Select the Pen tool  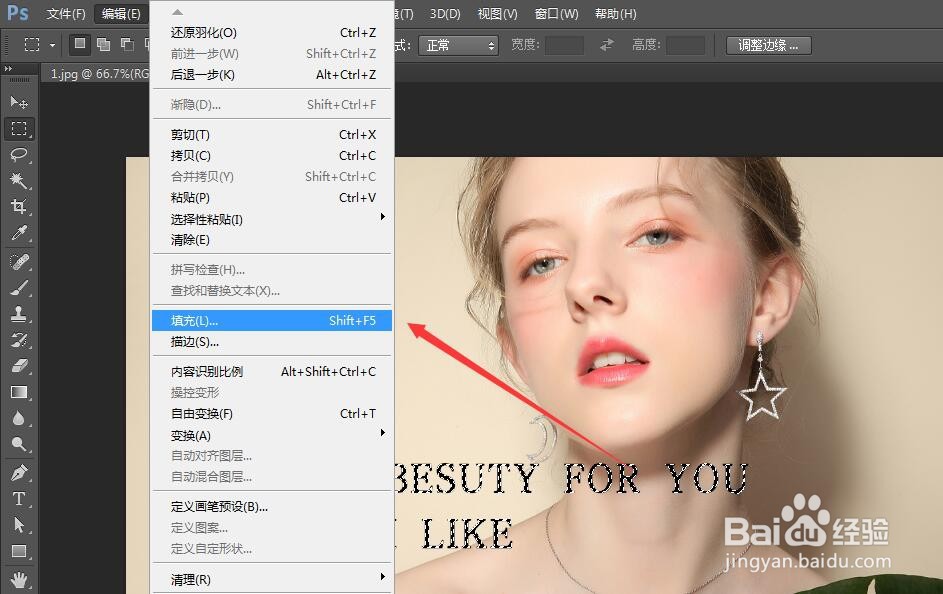coord(19,473)
